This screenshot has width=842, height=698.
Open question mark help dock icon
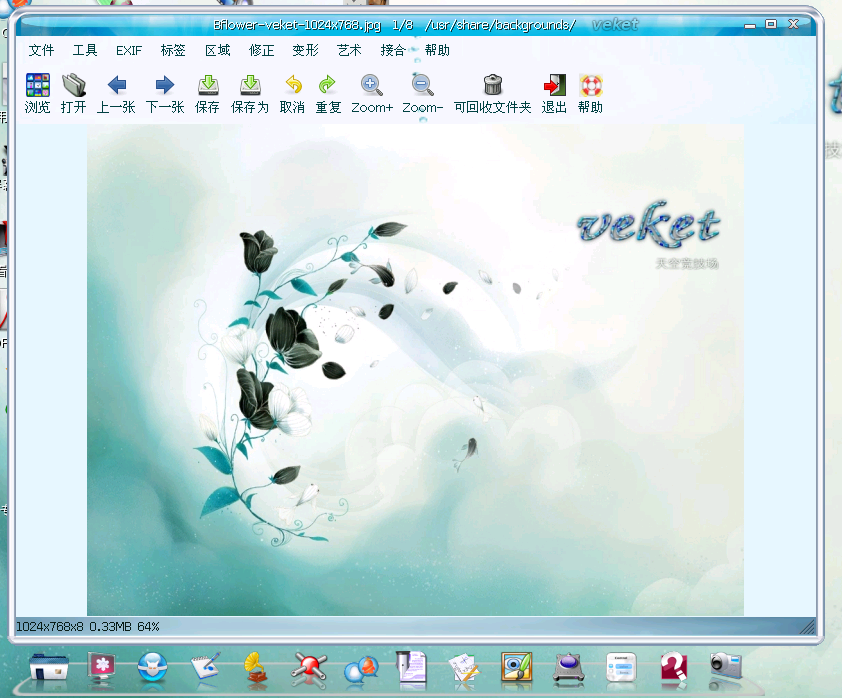click(673, 667)
